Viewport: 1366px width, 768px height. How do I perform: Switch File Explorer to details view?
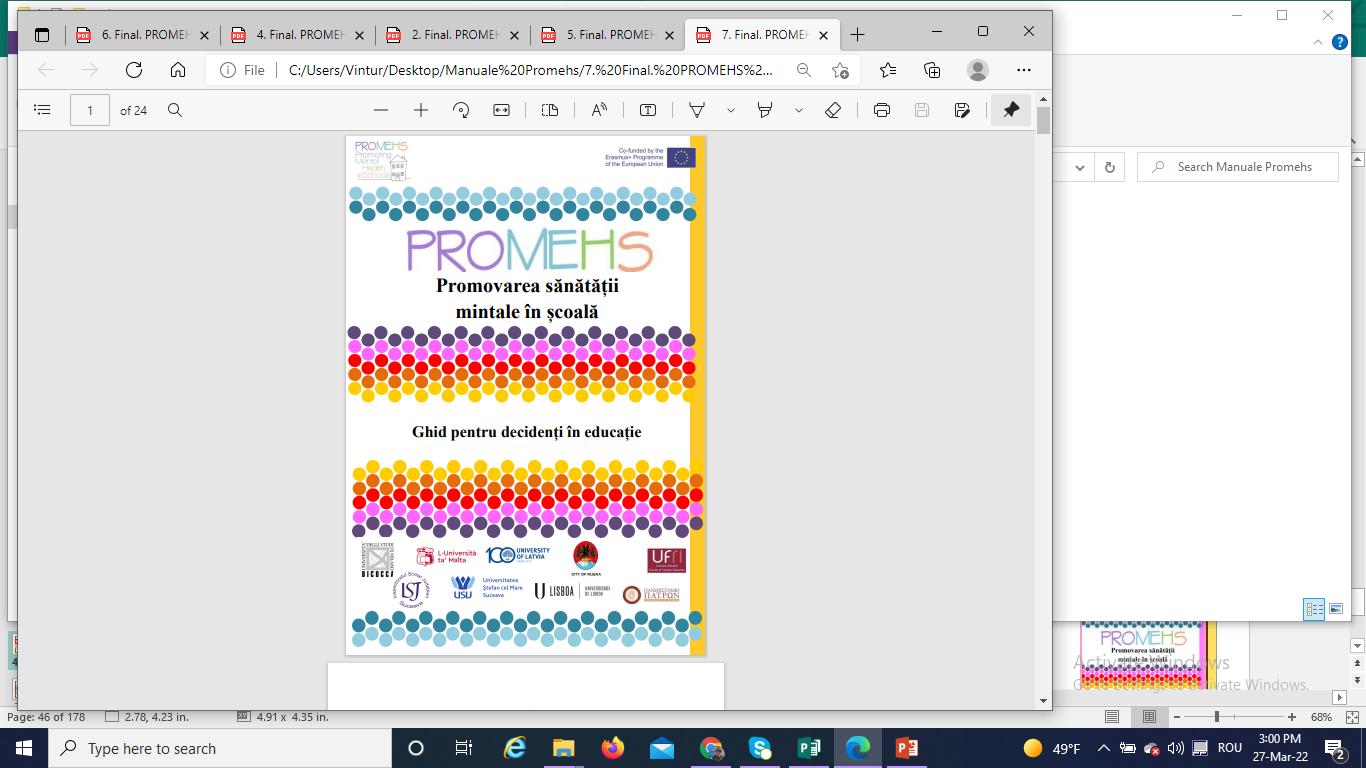tap(1314, 608)
